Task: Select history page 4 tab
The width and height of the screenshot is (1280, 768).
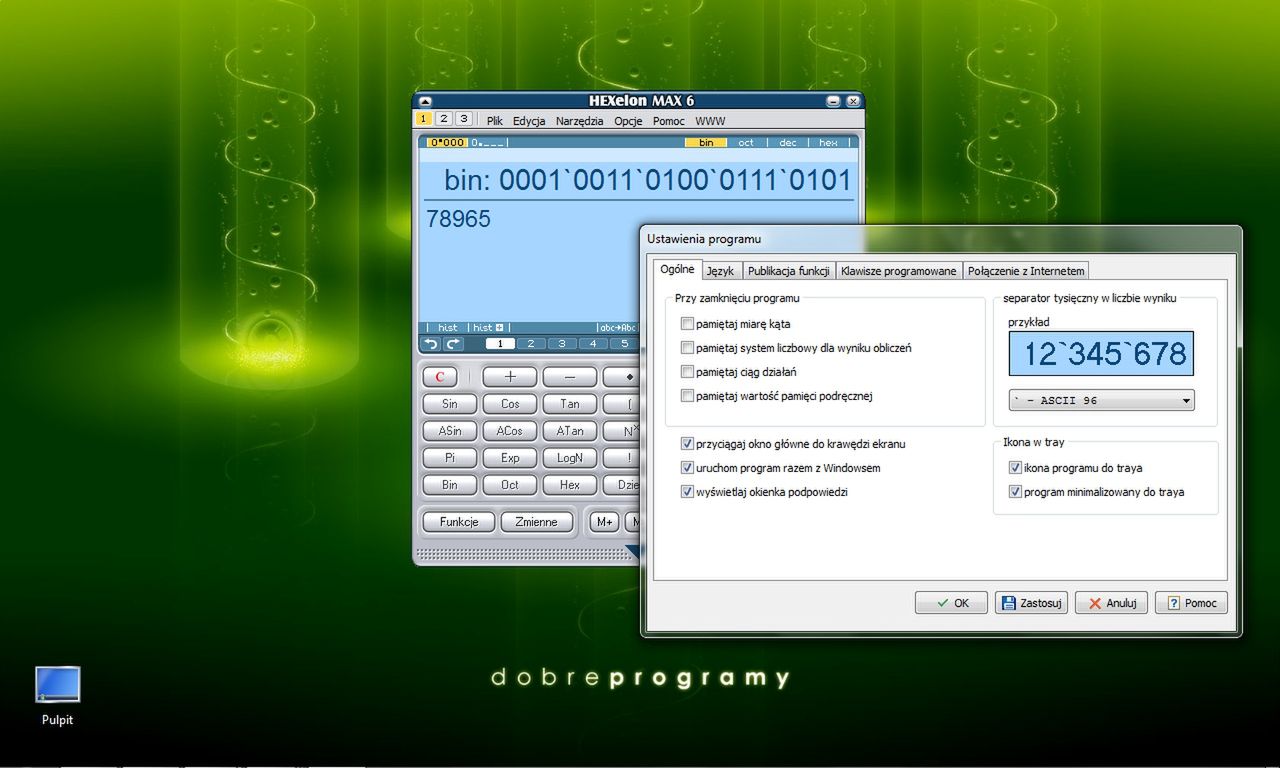Action: tap(594, 344)
